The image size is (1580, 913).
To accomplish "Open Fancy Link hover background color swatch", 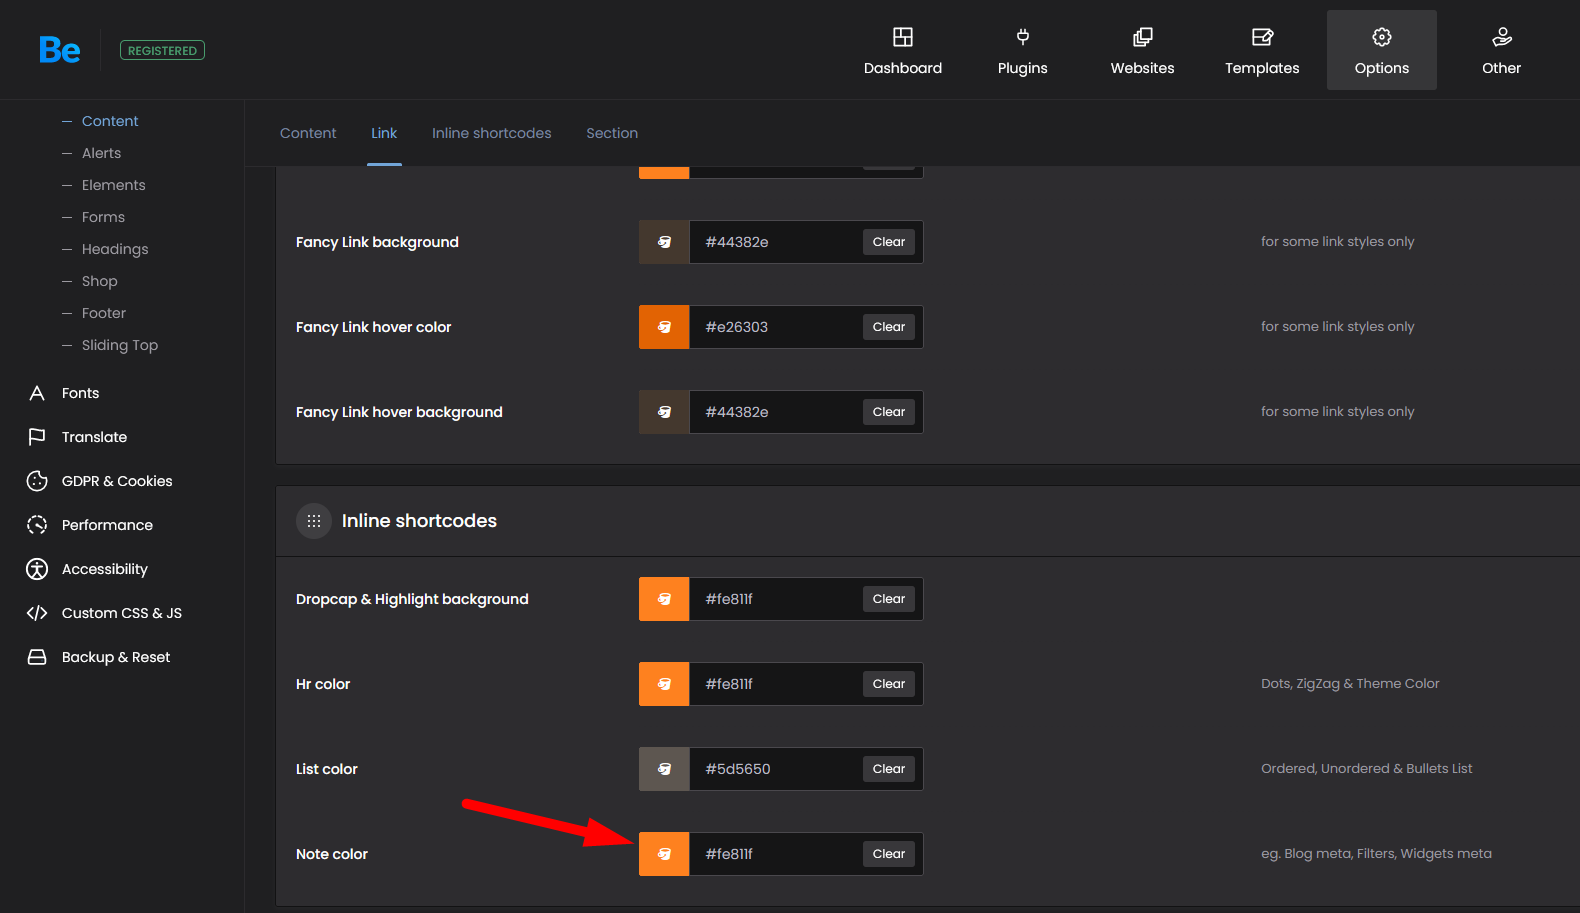I will [664, 412].
